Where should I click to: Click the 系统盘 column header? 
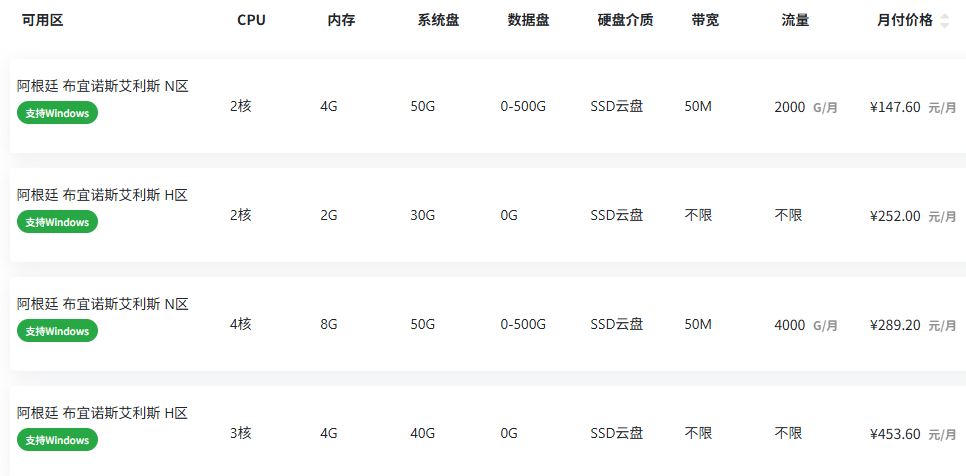pos(439,20)
